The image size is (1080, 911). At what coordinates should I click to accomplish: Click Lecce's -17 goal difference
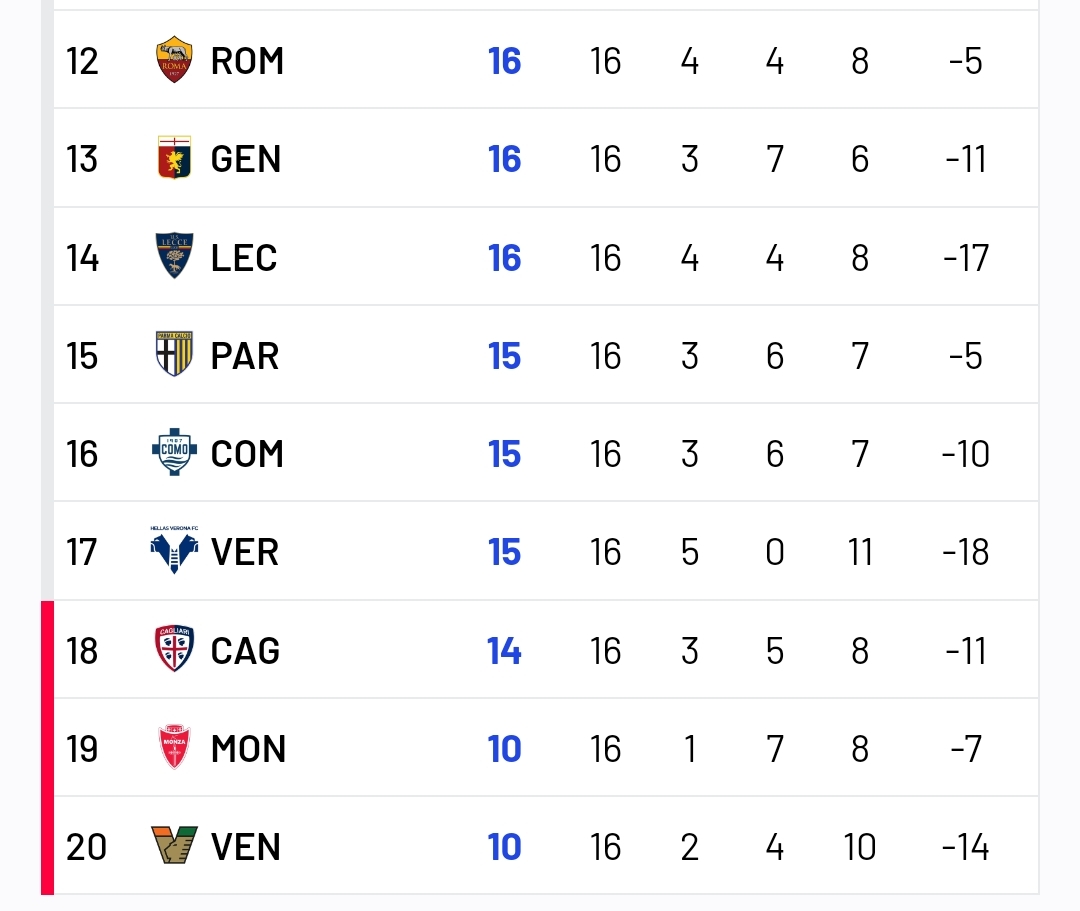click(966, 258)
